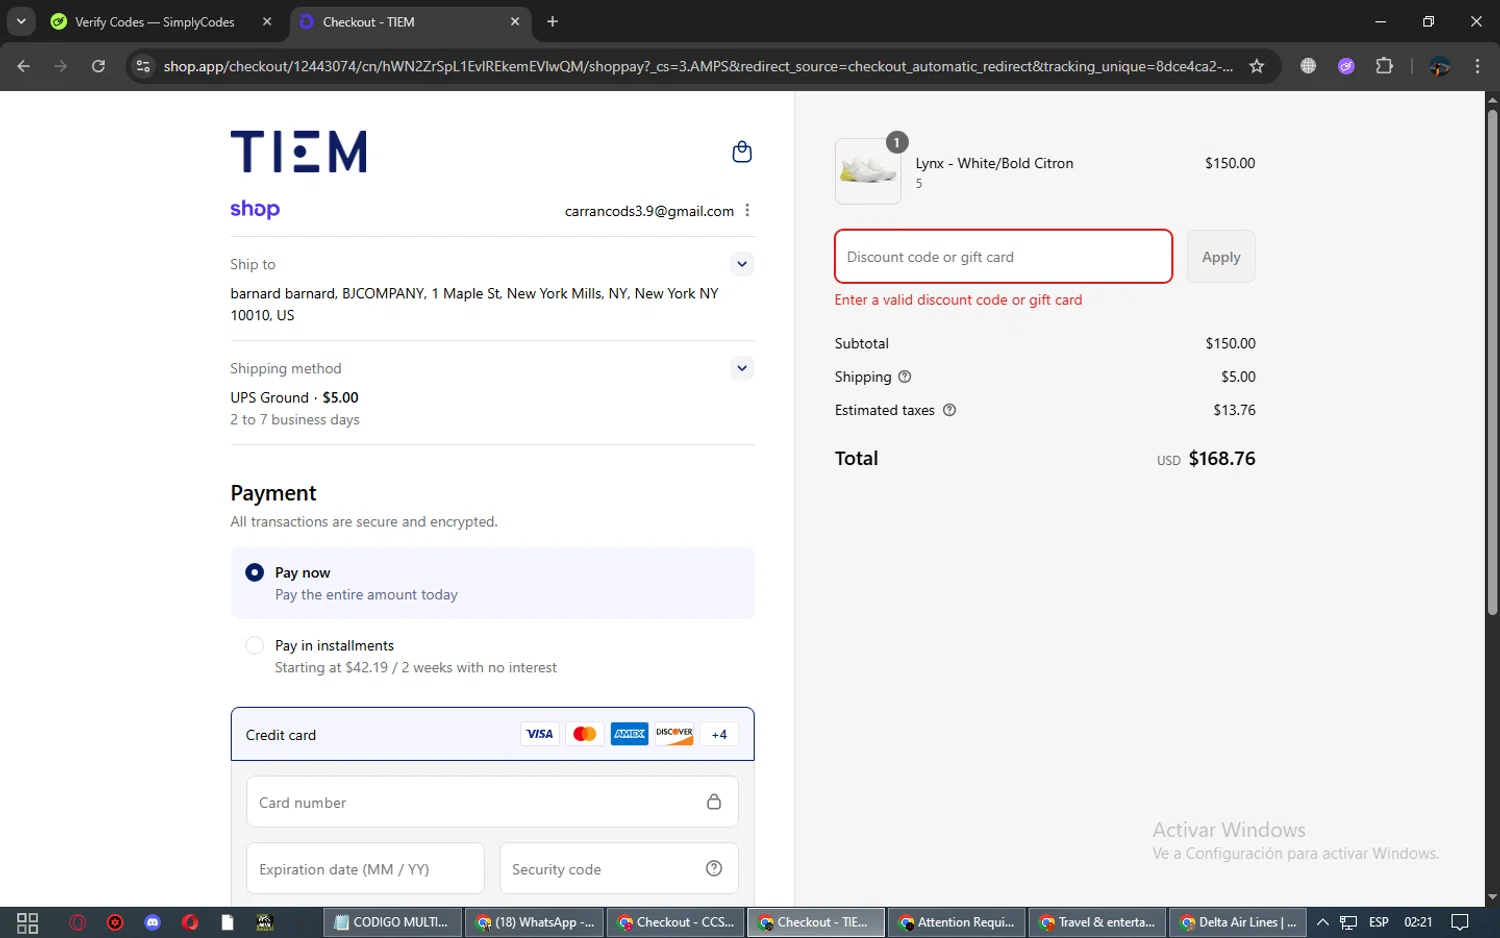
Task: Click the Total amount $168.76
Action: click(x=1222, y=459)
